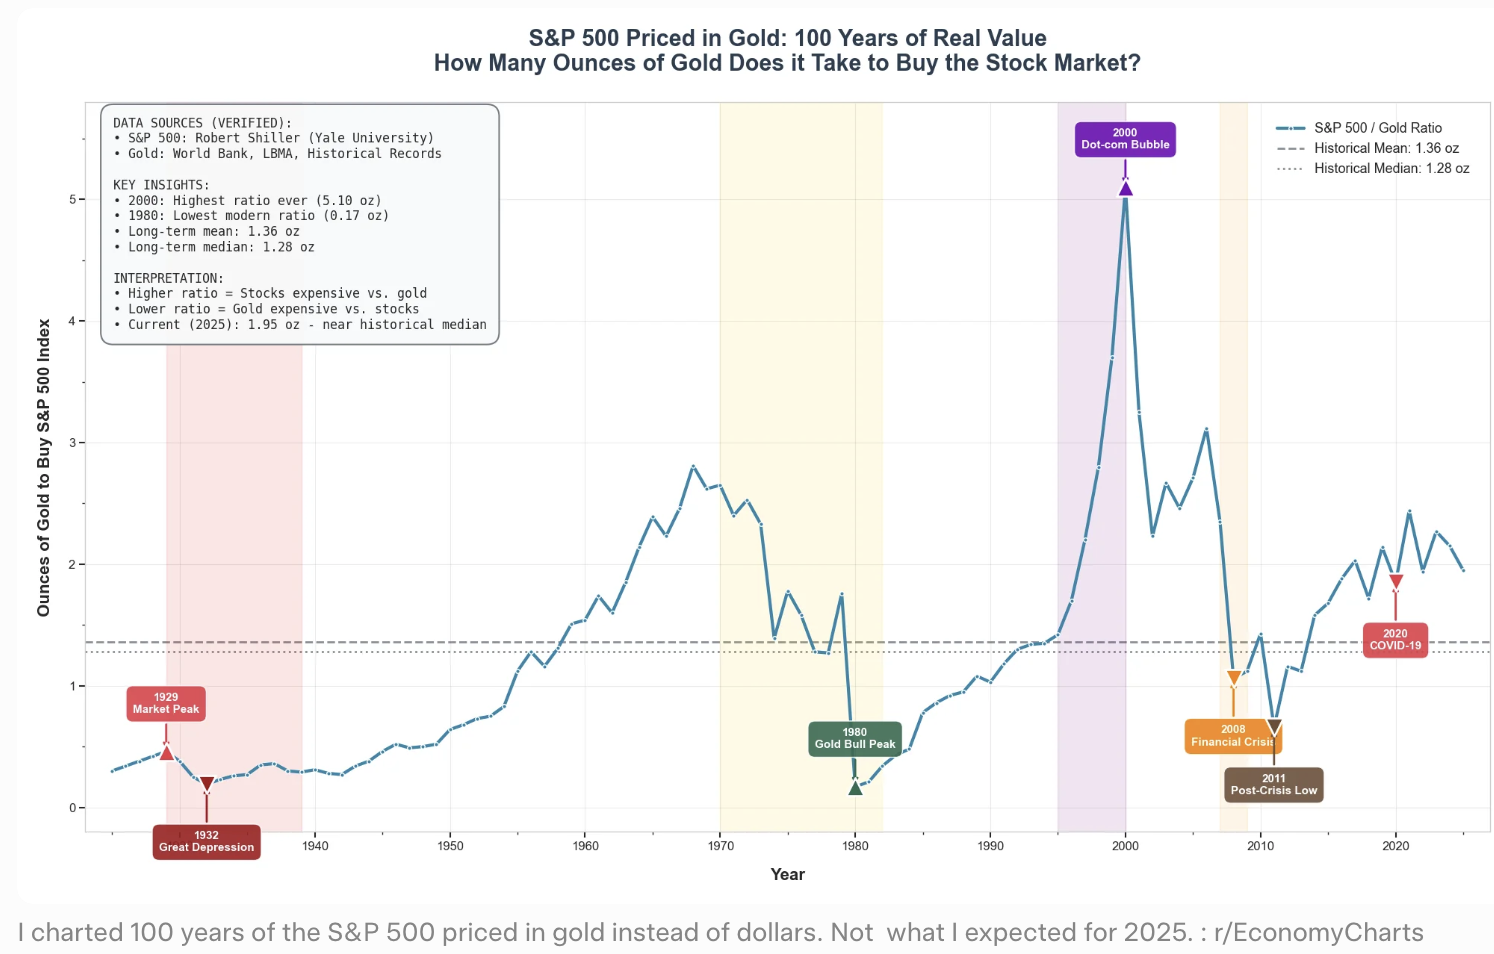Viewport: 1494px width, 954px height.
Task: Click the Historical Median legend entry
Action: coord(1372,168)
